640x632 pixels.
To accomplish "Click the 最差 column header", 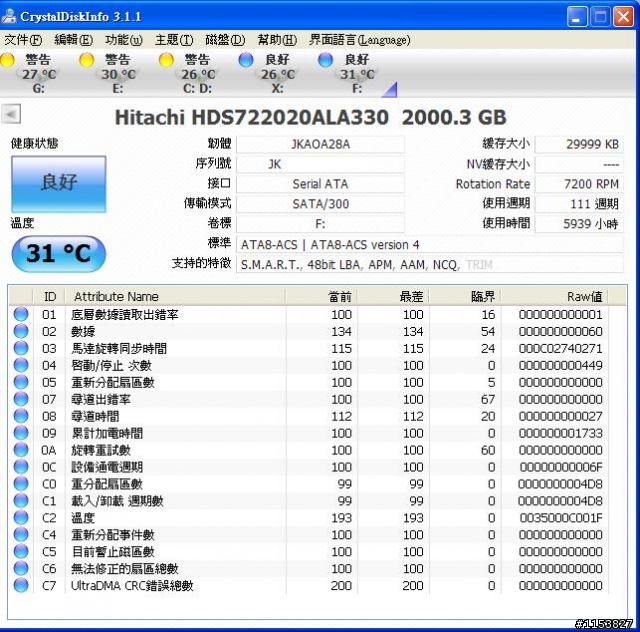I will (393, 296).
